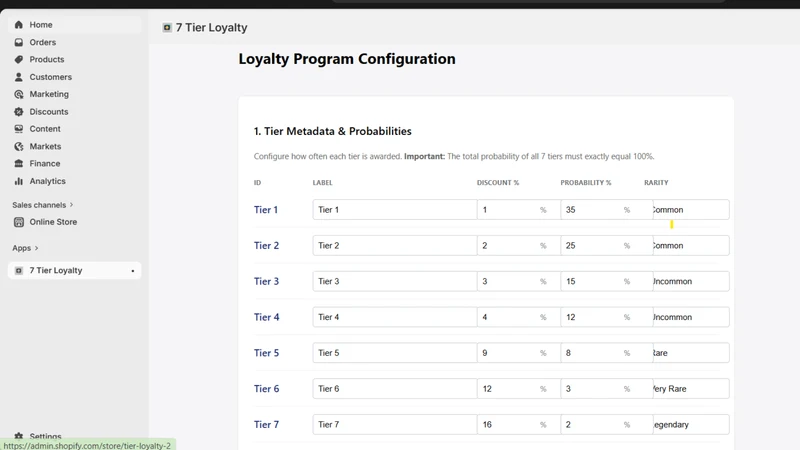Open the Tier 1 rarity field
Viewport: 800px width, 450px height.
(x=691, y=210)
